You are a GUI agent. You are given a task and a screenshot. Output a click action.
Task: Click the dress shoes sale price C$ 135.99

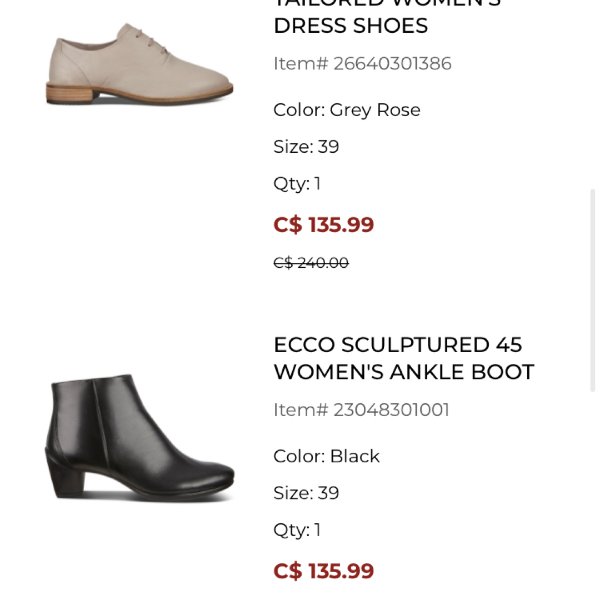323,225
